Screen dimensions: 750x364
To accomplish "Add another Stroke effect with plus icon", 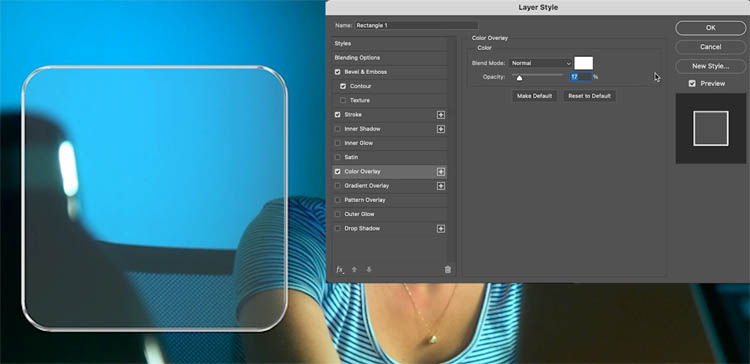I will pos(441,115).
